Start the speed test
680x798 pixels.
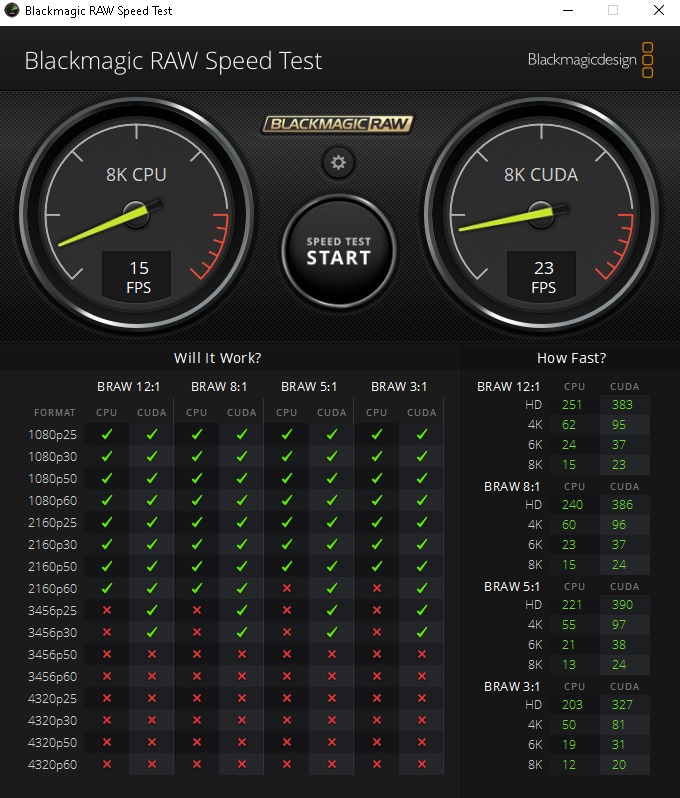pos(338,251)
